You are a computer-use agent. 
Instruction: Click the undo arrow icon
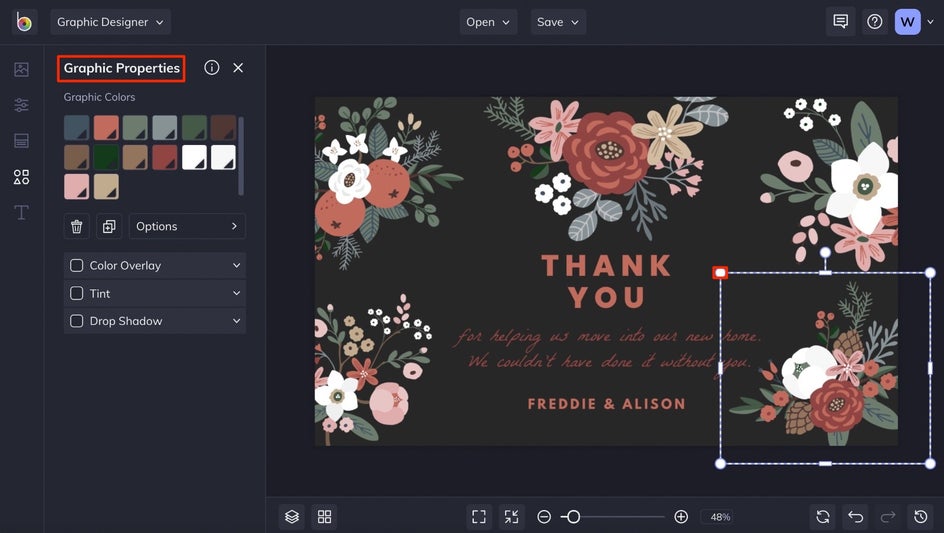[855, 517]
